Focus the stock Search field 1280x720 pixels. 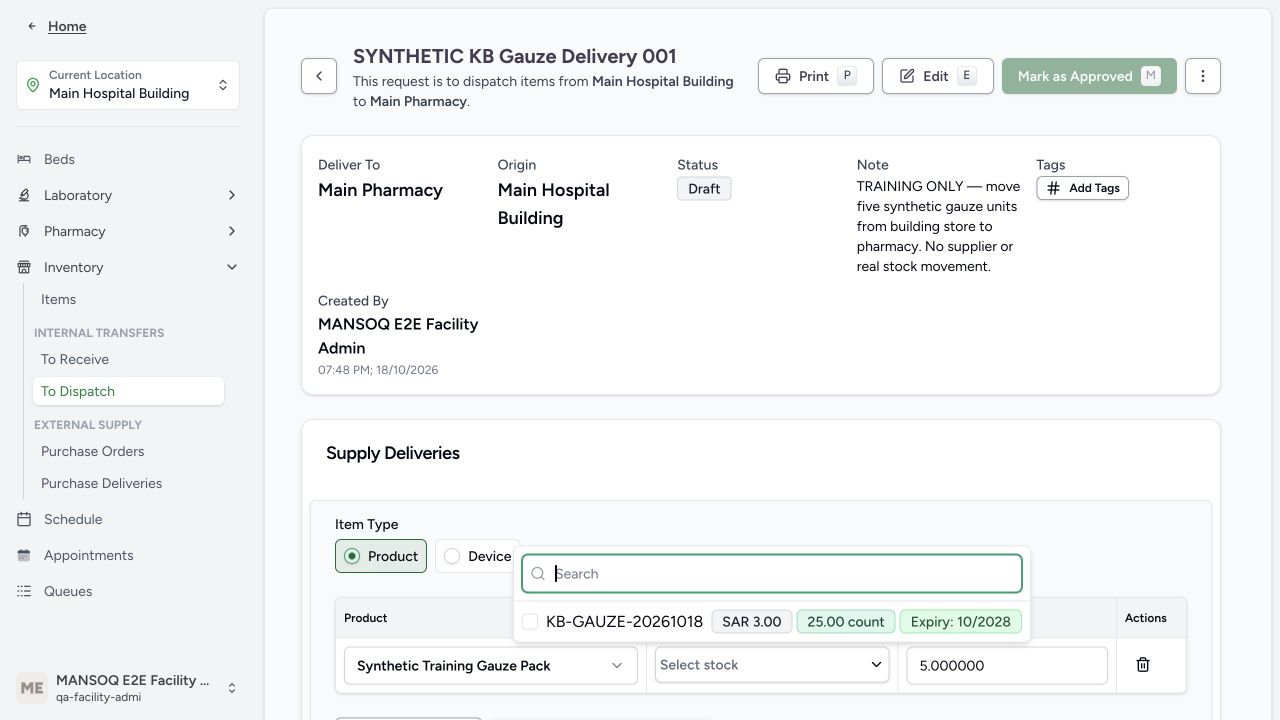pyautogui.click(x=772, y=574)
